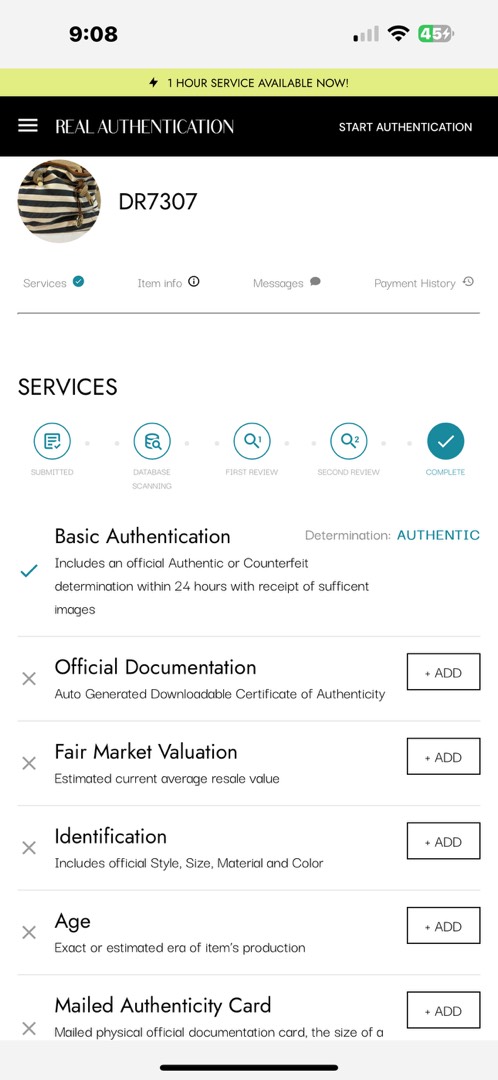
Task: Switch to the Services tab
Action: coord(53,282)
